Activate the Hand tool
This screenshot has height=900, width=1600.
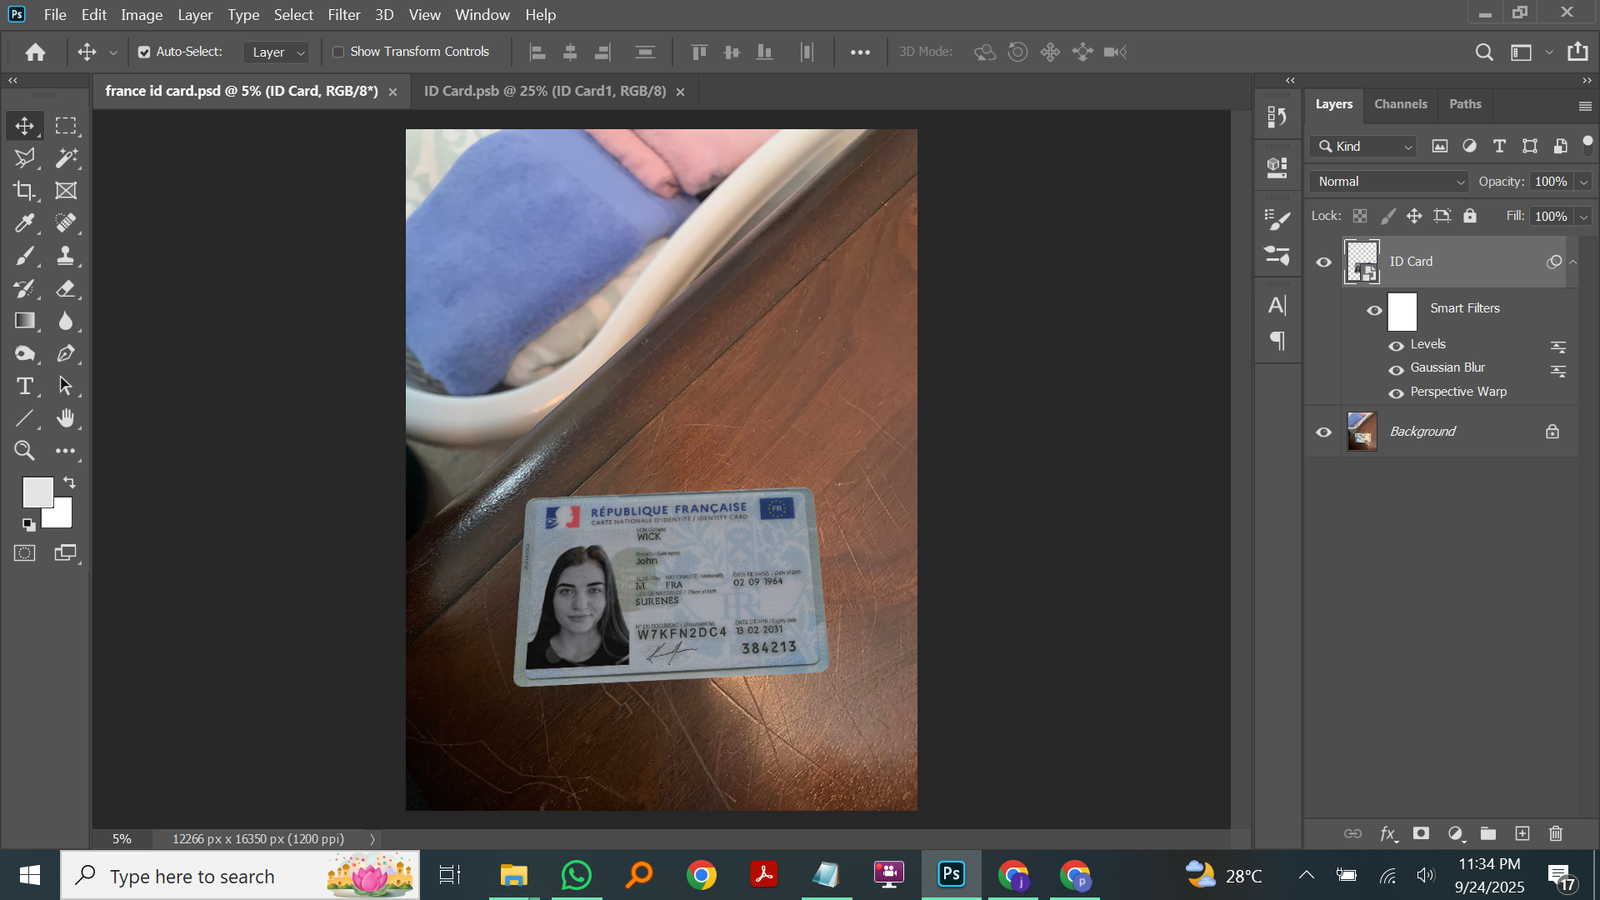click(66, 418)
